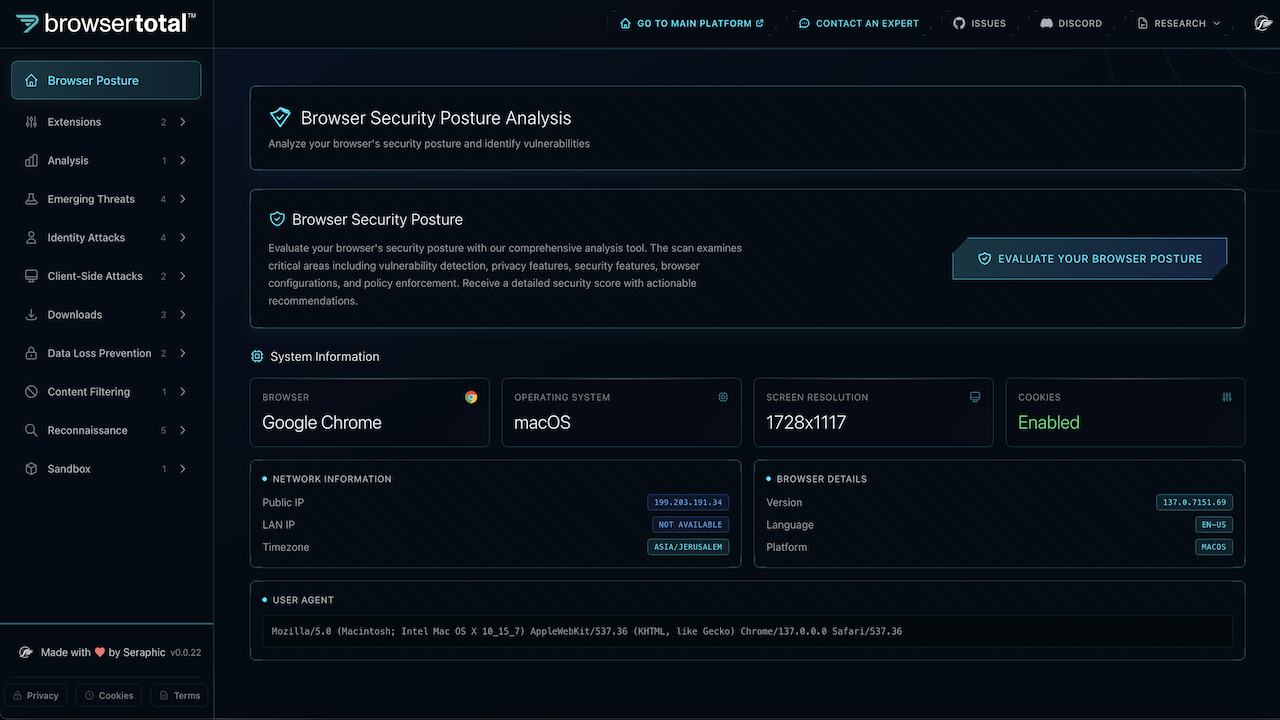Click the Google Chrome logo in Browser card
Viewport: 1280px width, 720px height.
471,397
